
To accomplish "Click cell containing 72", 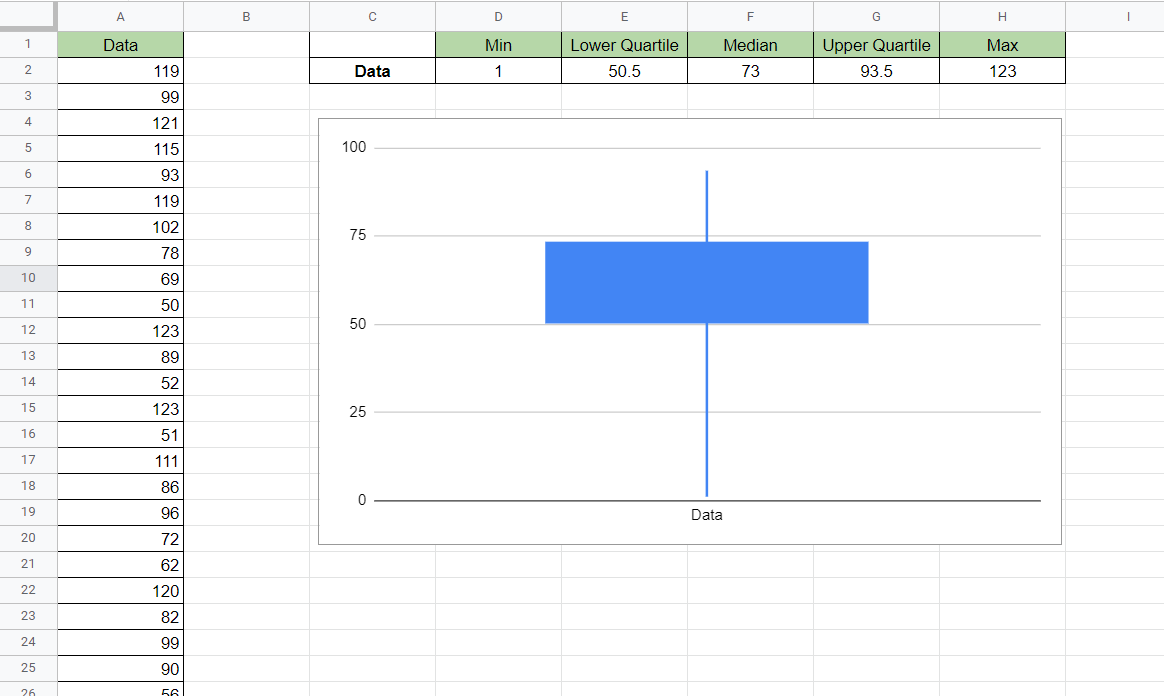I will pos(120,538).
